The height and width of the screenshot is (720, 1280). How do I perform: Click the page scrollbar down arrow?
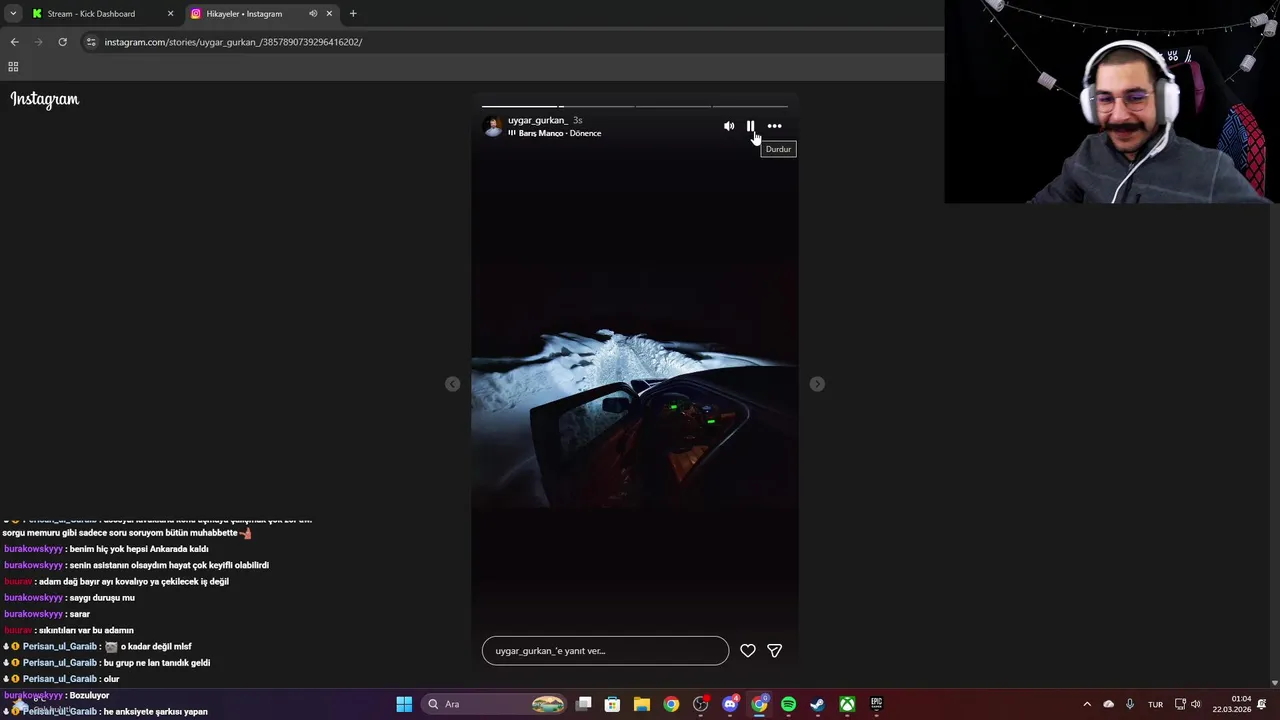click(x=1274, y=683)
